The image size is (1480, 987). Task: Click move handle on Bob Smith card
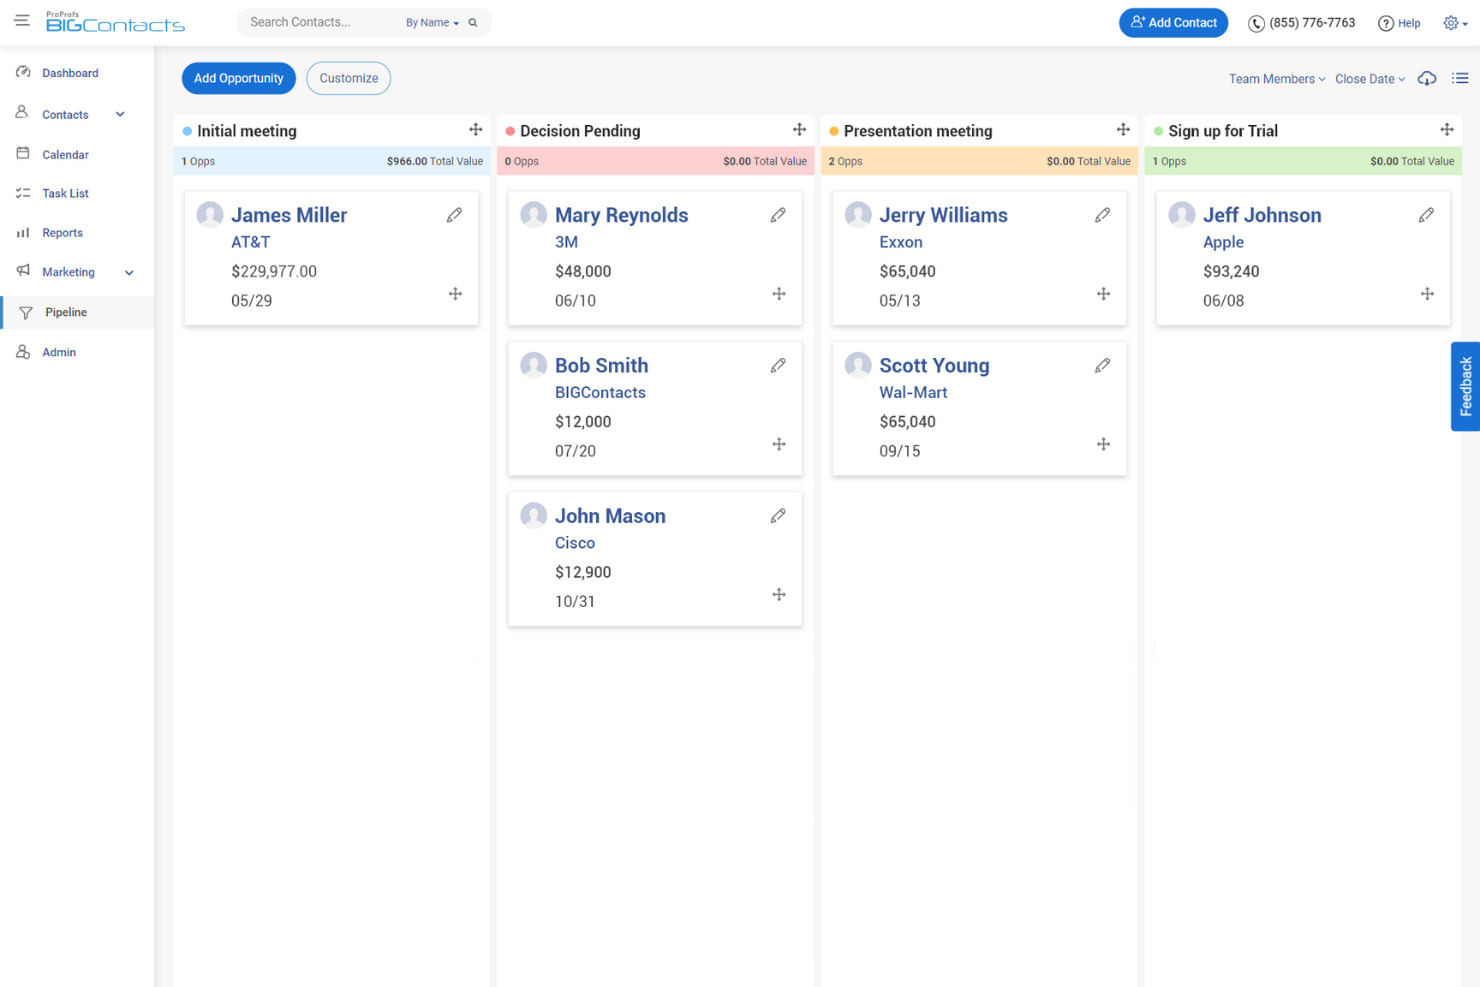coord(779,444)
